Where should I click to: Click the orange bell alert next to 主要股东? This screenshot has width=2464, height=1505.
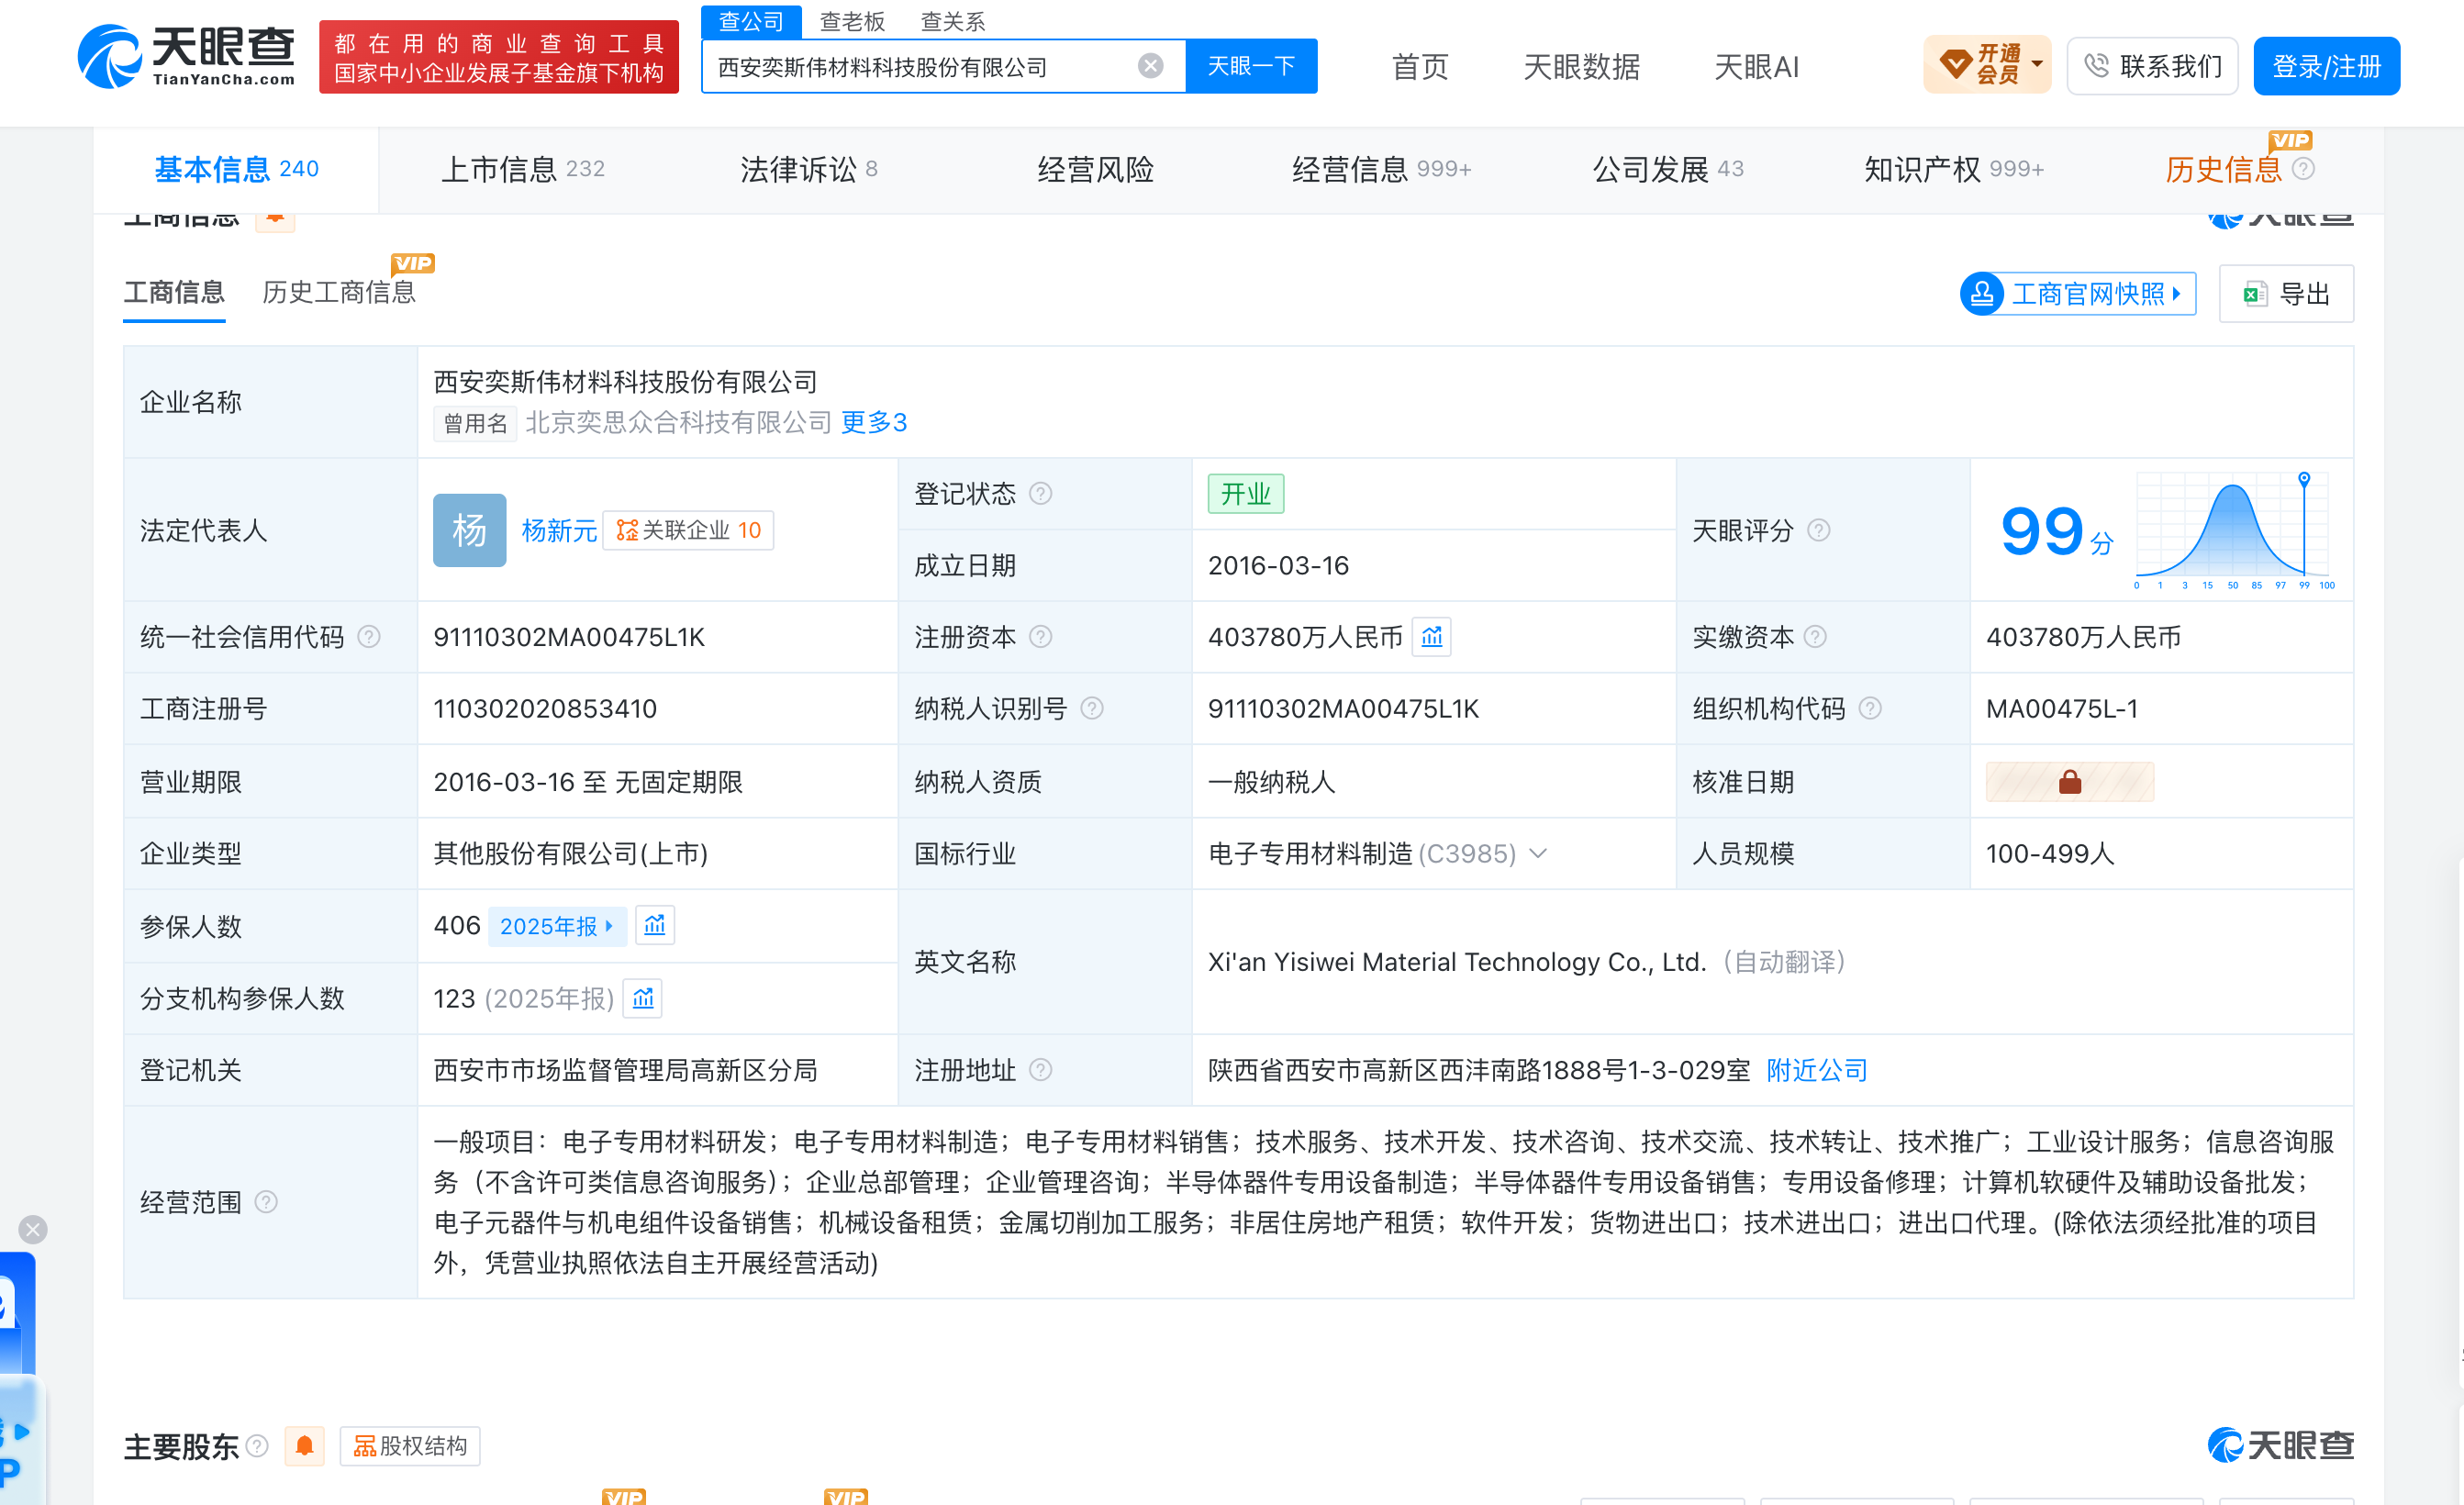305,1446
